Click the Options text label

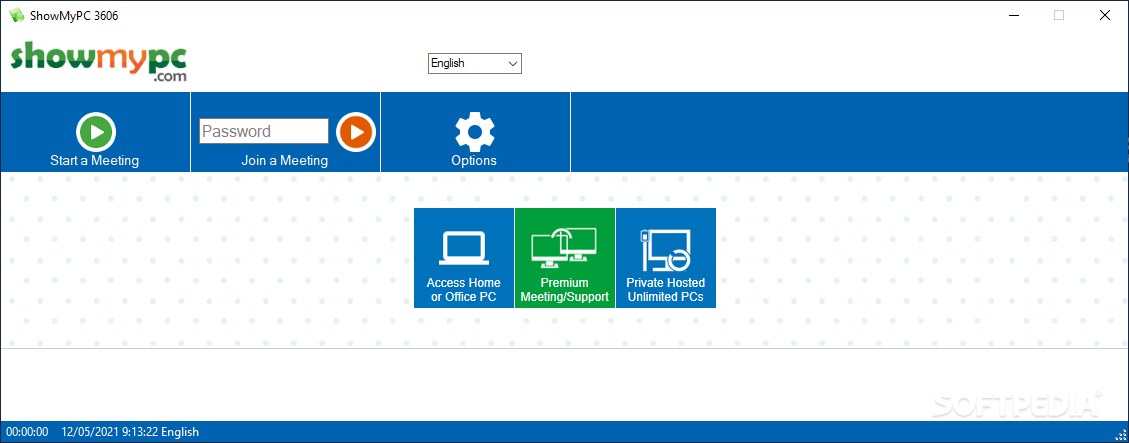point(474,160)
